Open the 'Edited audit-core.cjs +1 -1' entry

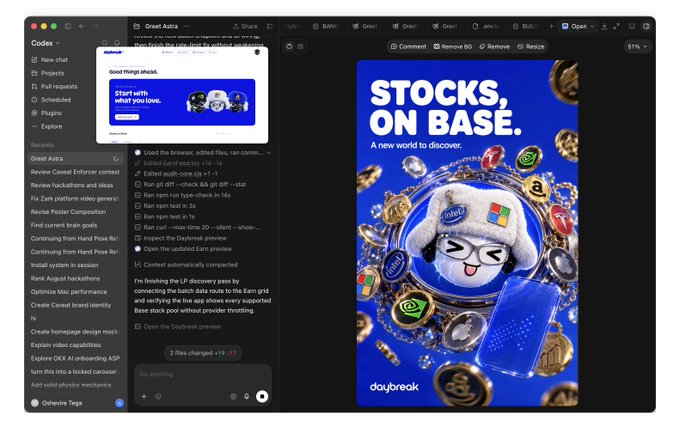point(176,173)
